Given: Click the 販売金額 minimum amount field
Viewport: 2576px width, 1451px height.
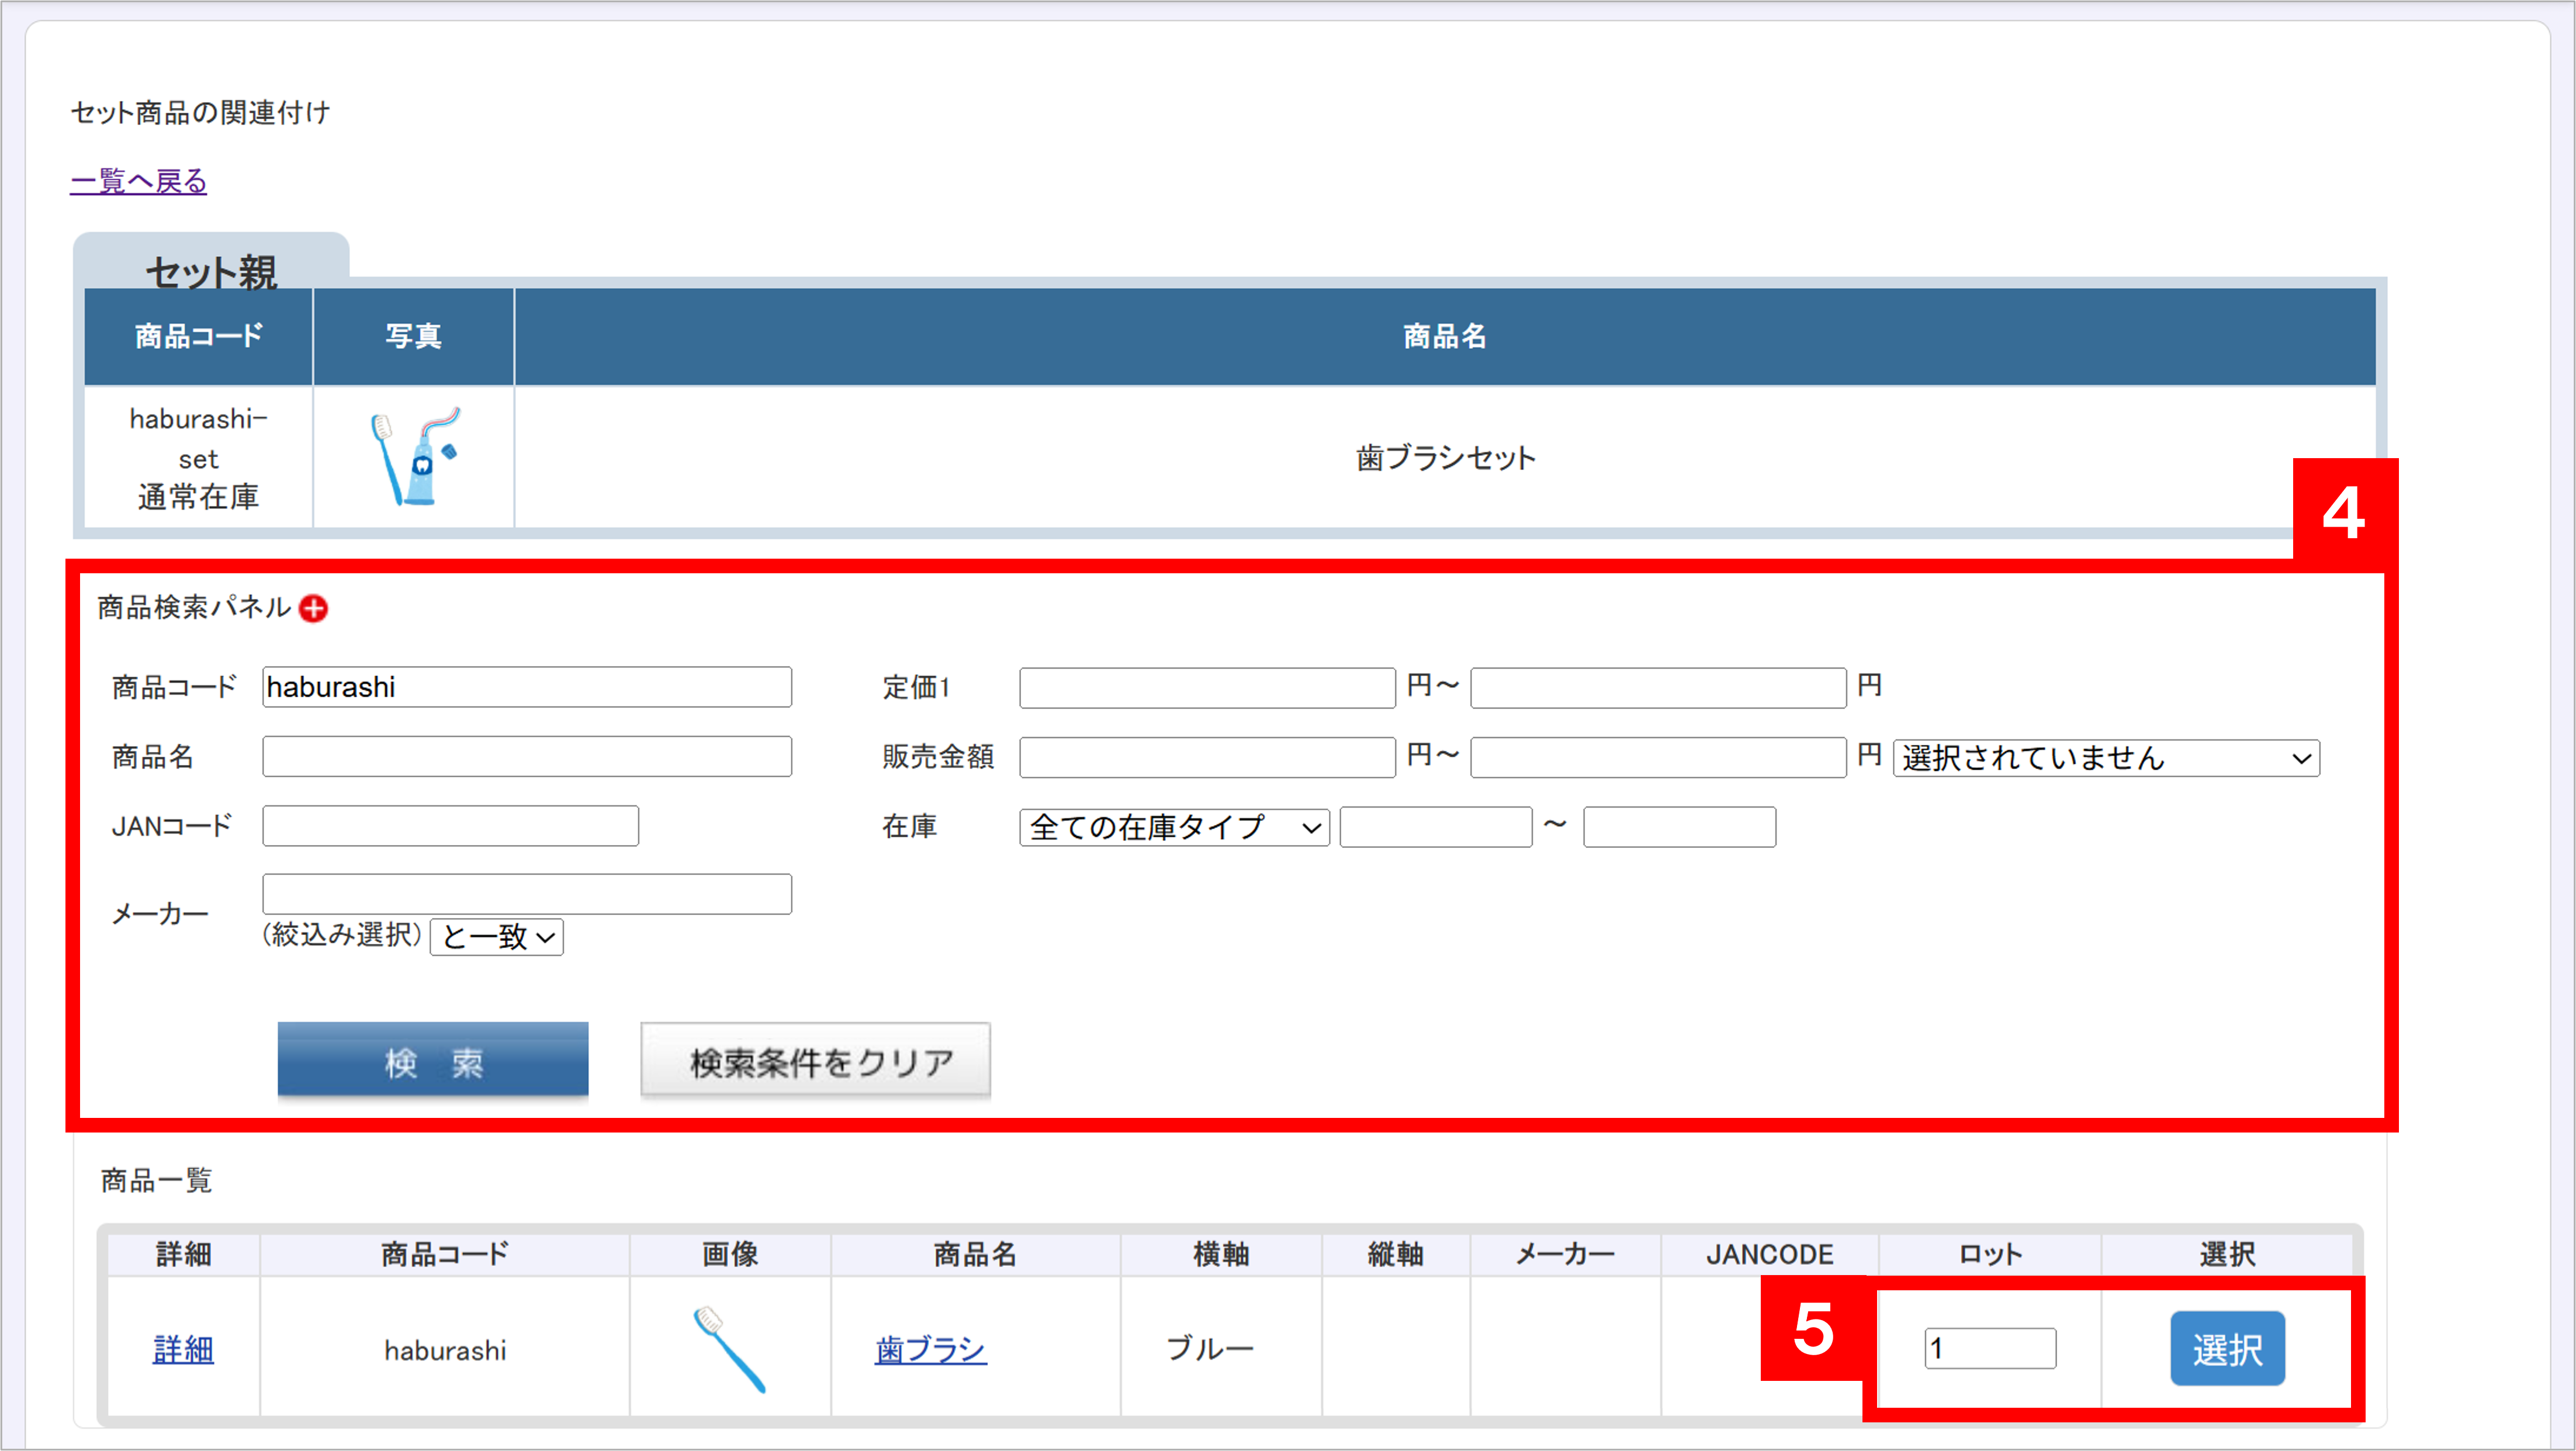Looking at the screenshot, I should pyautogui.click(x=1207, y=757).
